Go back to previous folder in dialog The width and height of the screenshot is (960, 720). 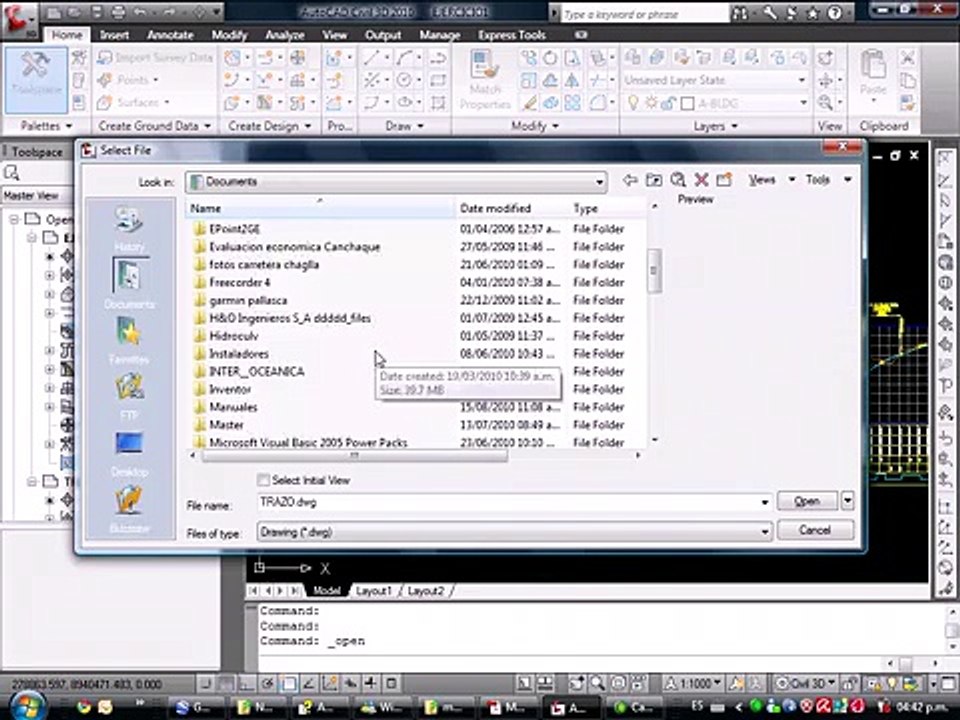[x=630, y=179]
